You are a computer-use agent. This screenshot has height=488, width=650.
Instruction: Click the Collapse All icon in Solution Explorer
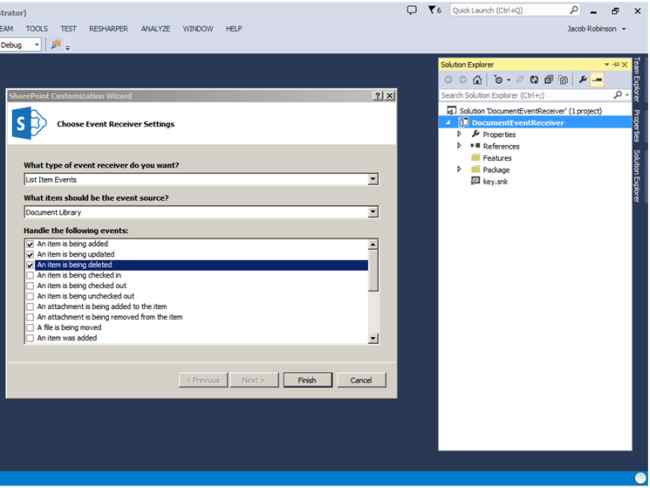[x=548, y=80]
